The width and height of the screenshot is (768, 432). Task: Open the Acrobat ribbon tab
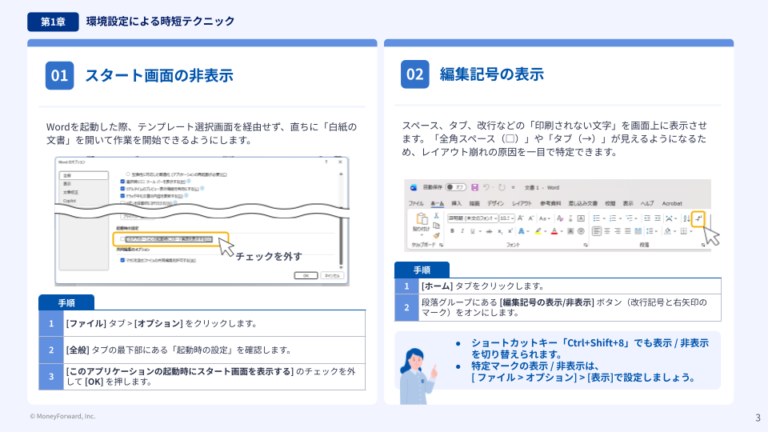click(x=672, y=203)
